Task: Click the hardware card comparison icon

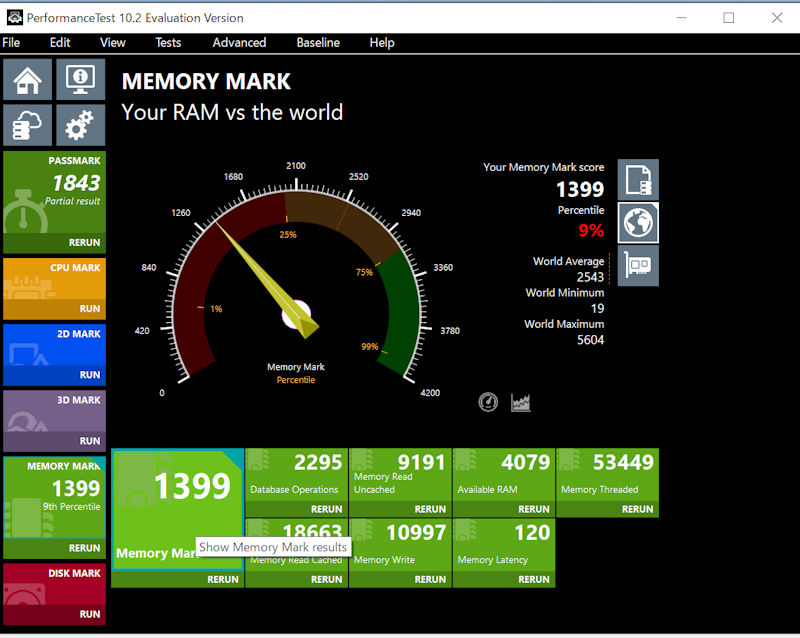Action: (x=638, y=266)
